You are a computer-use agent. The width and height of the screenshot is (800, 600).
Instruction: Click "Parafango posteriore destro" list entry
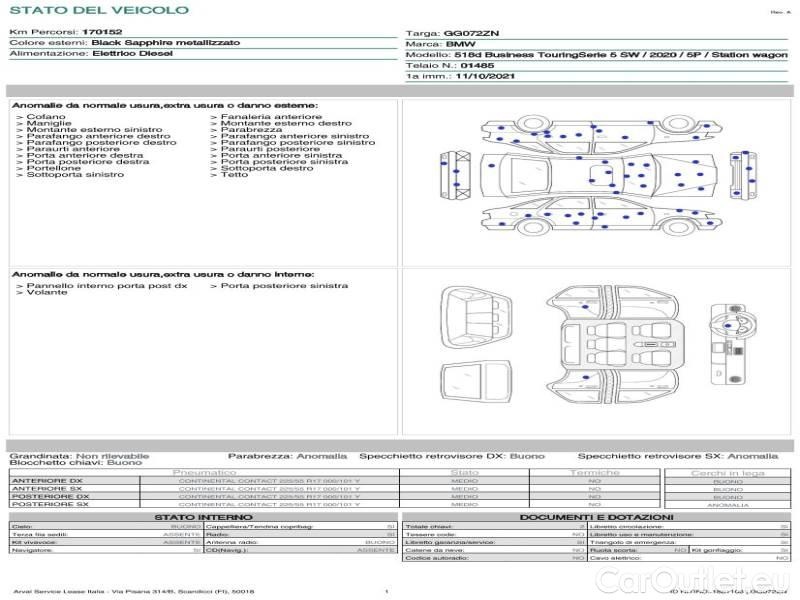point(102,142)
